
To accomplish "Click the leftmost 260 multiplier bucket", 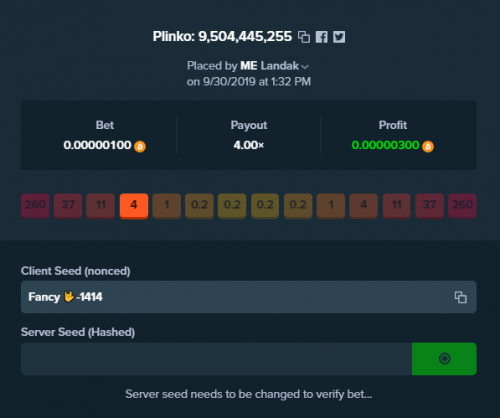I will tap(35, 206).
